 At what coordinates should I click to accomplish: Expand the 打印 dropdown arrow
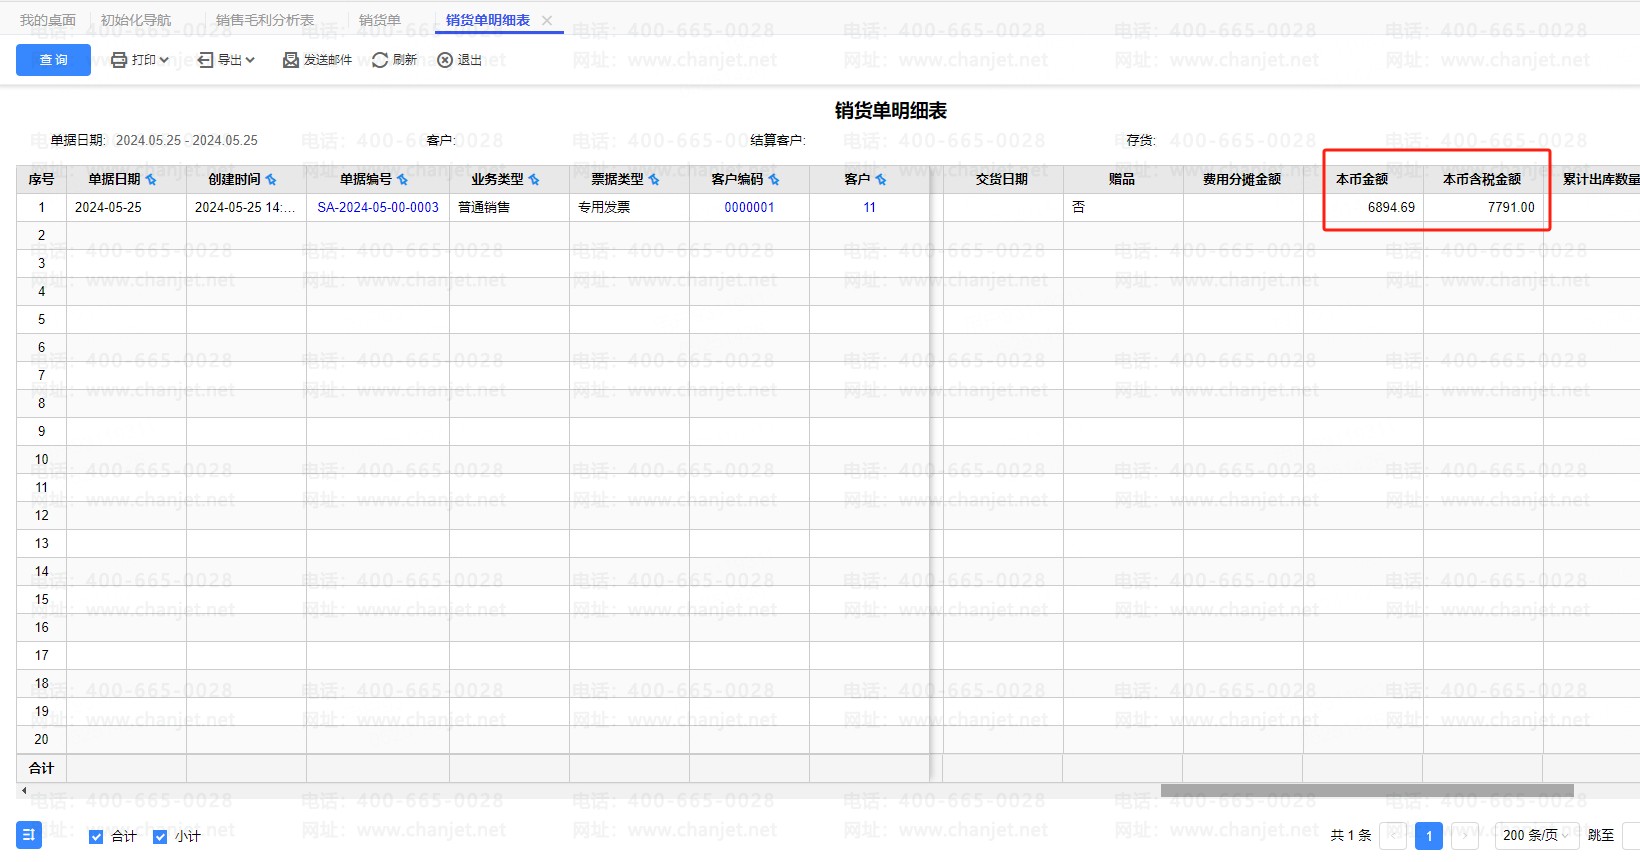pyautogui.click(x=164, y=60)
